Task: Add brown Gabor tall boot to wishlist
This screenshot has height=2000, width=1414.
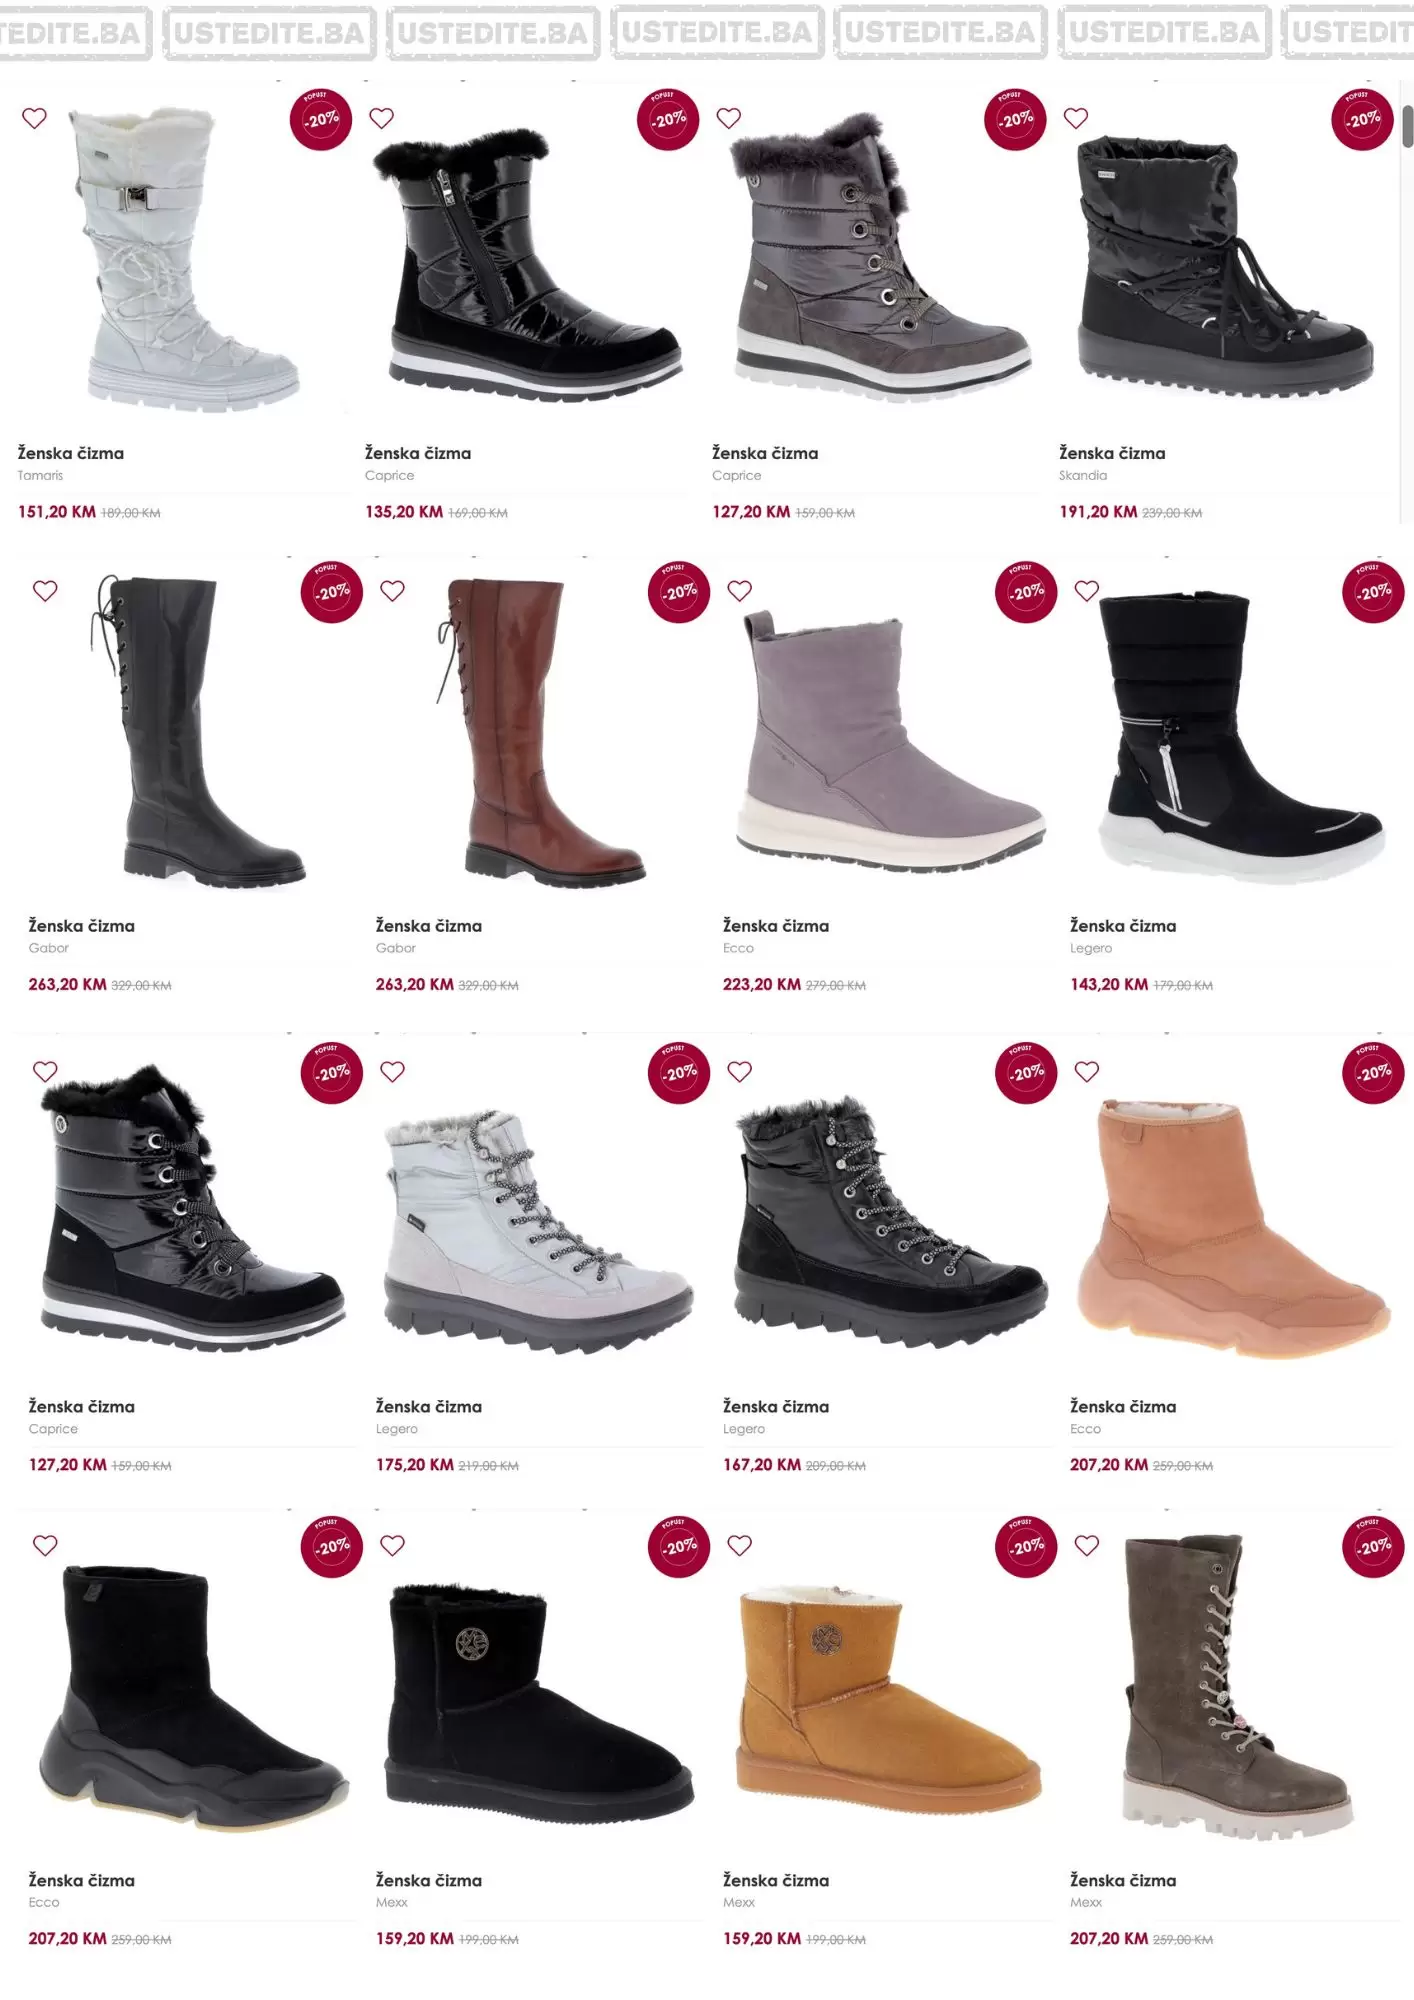Action: point(392,591)
